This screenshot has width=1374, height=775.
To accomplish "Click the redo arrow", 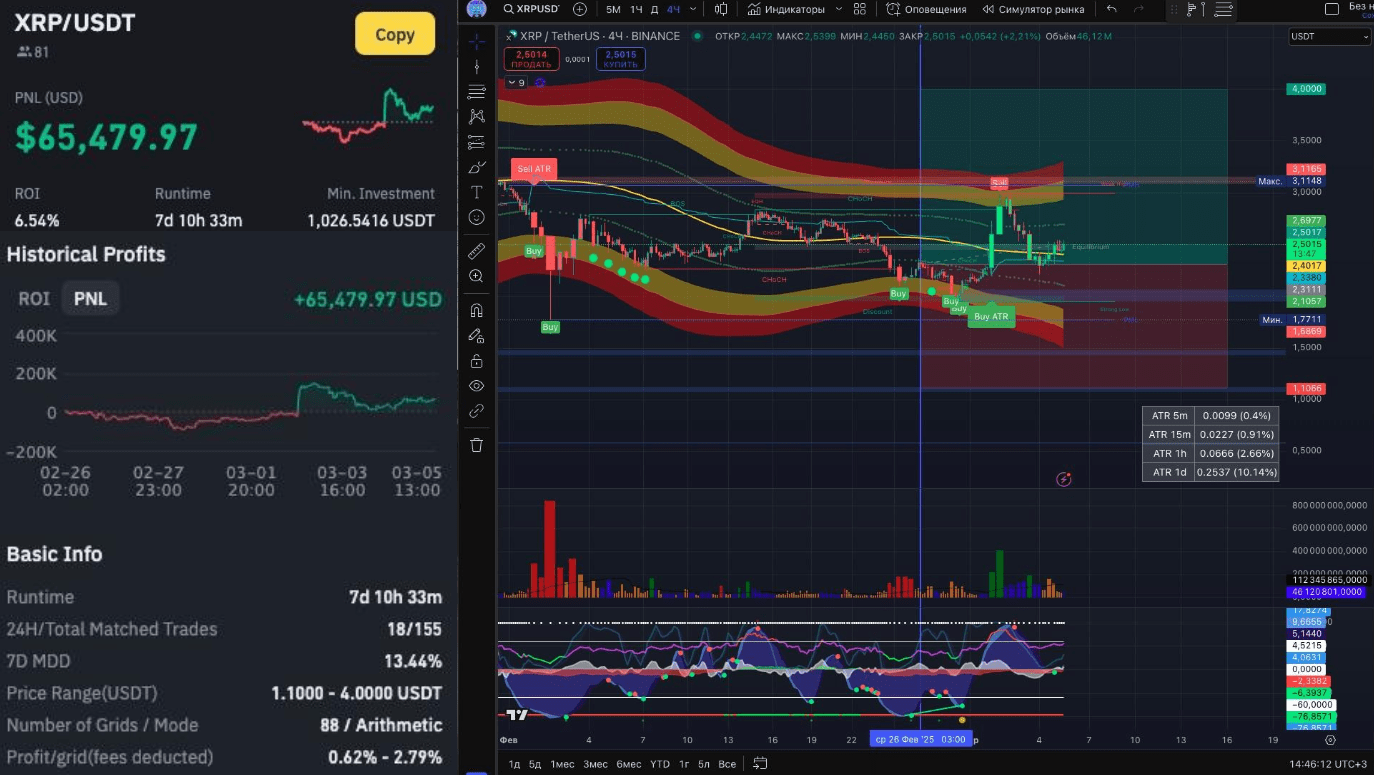I will click(x=1140, y=9).
